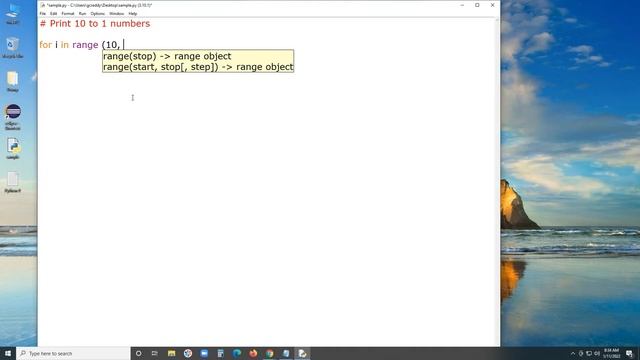Open the round colorful taskbar app icon
640x360 pixels.
[188, 353]
